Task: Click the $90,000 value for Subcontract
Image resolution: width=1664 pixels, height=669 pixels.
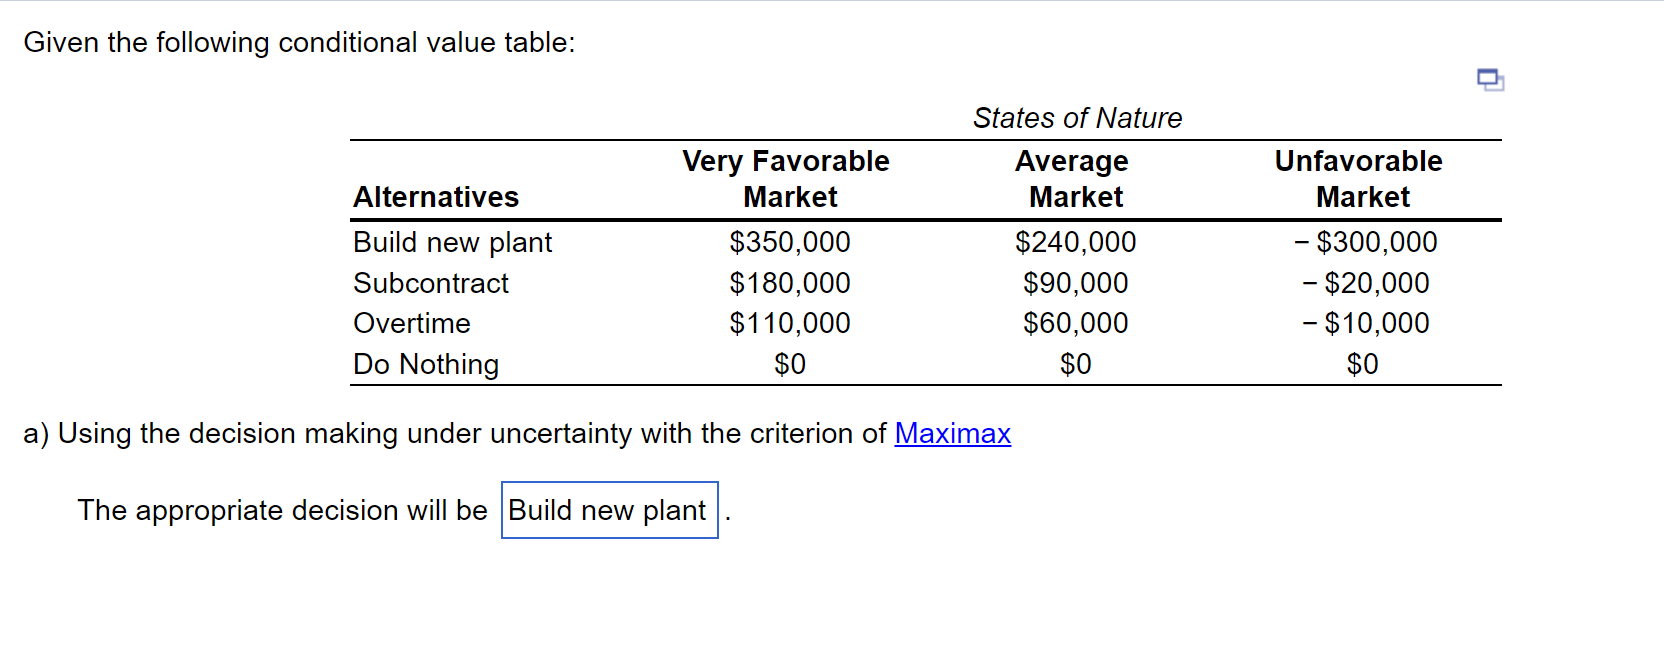Action: [1076, 283]
